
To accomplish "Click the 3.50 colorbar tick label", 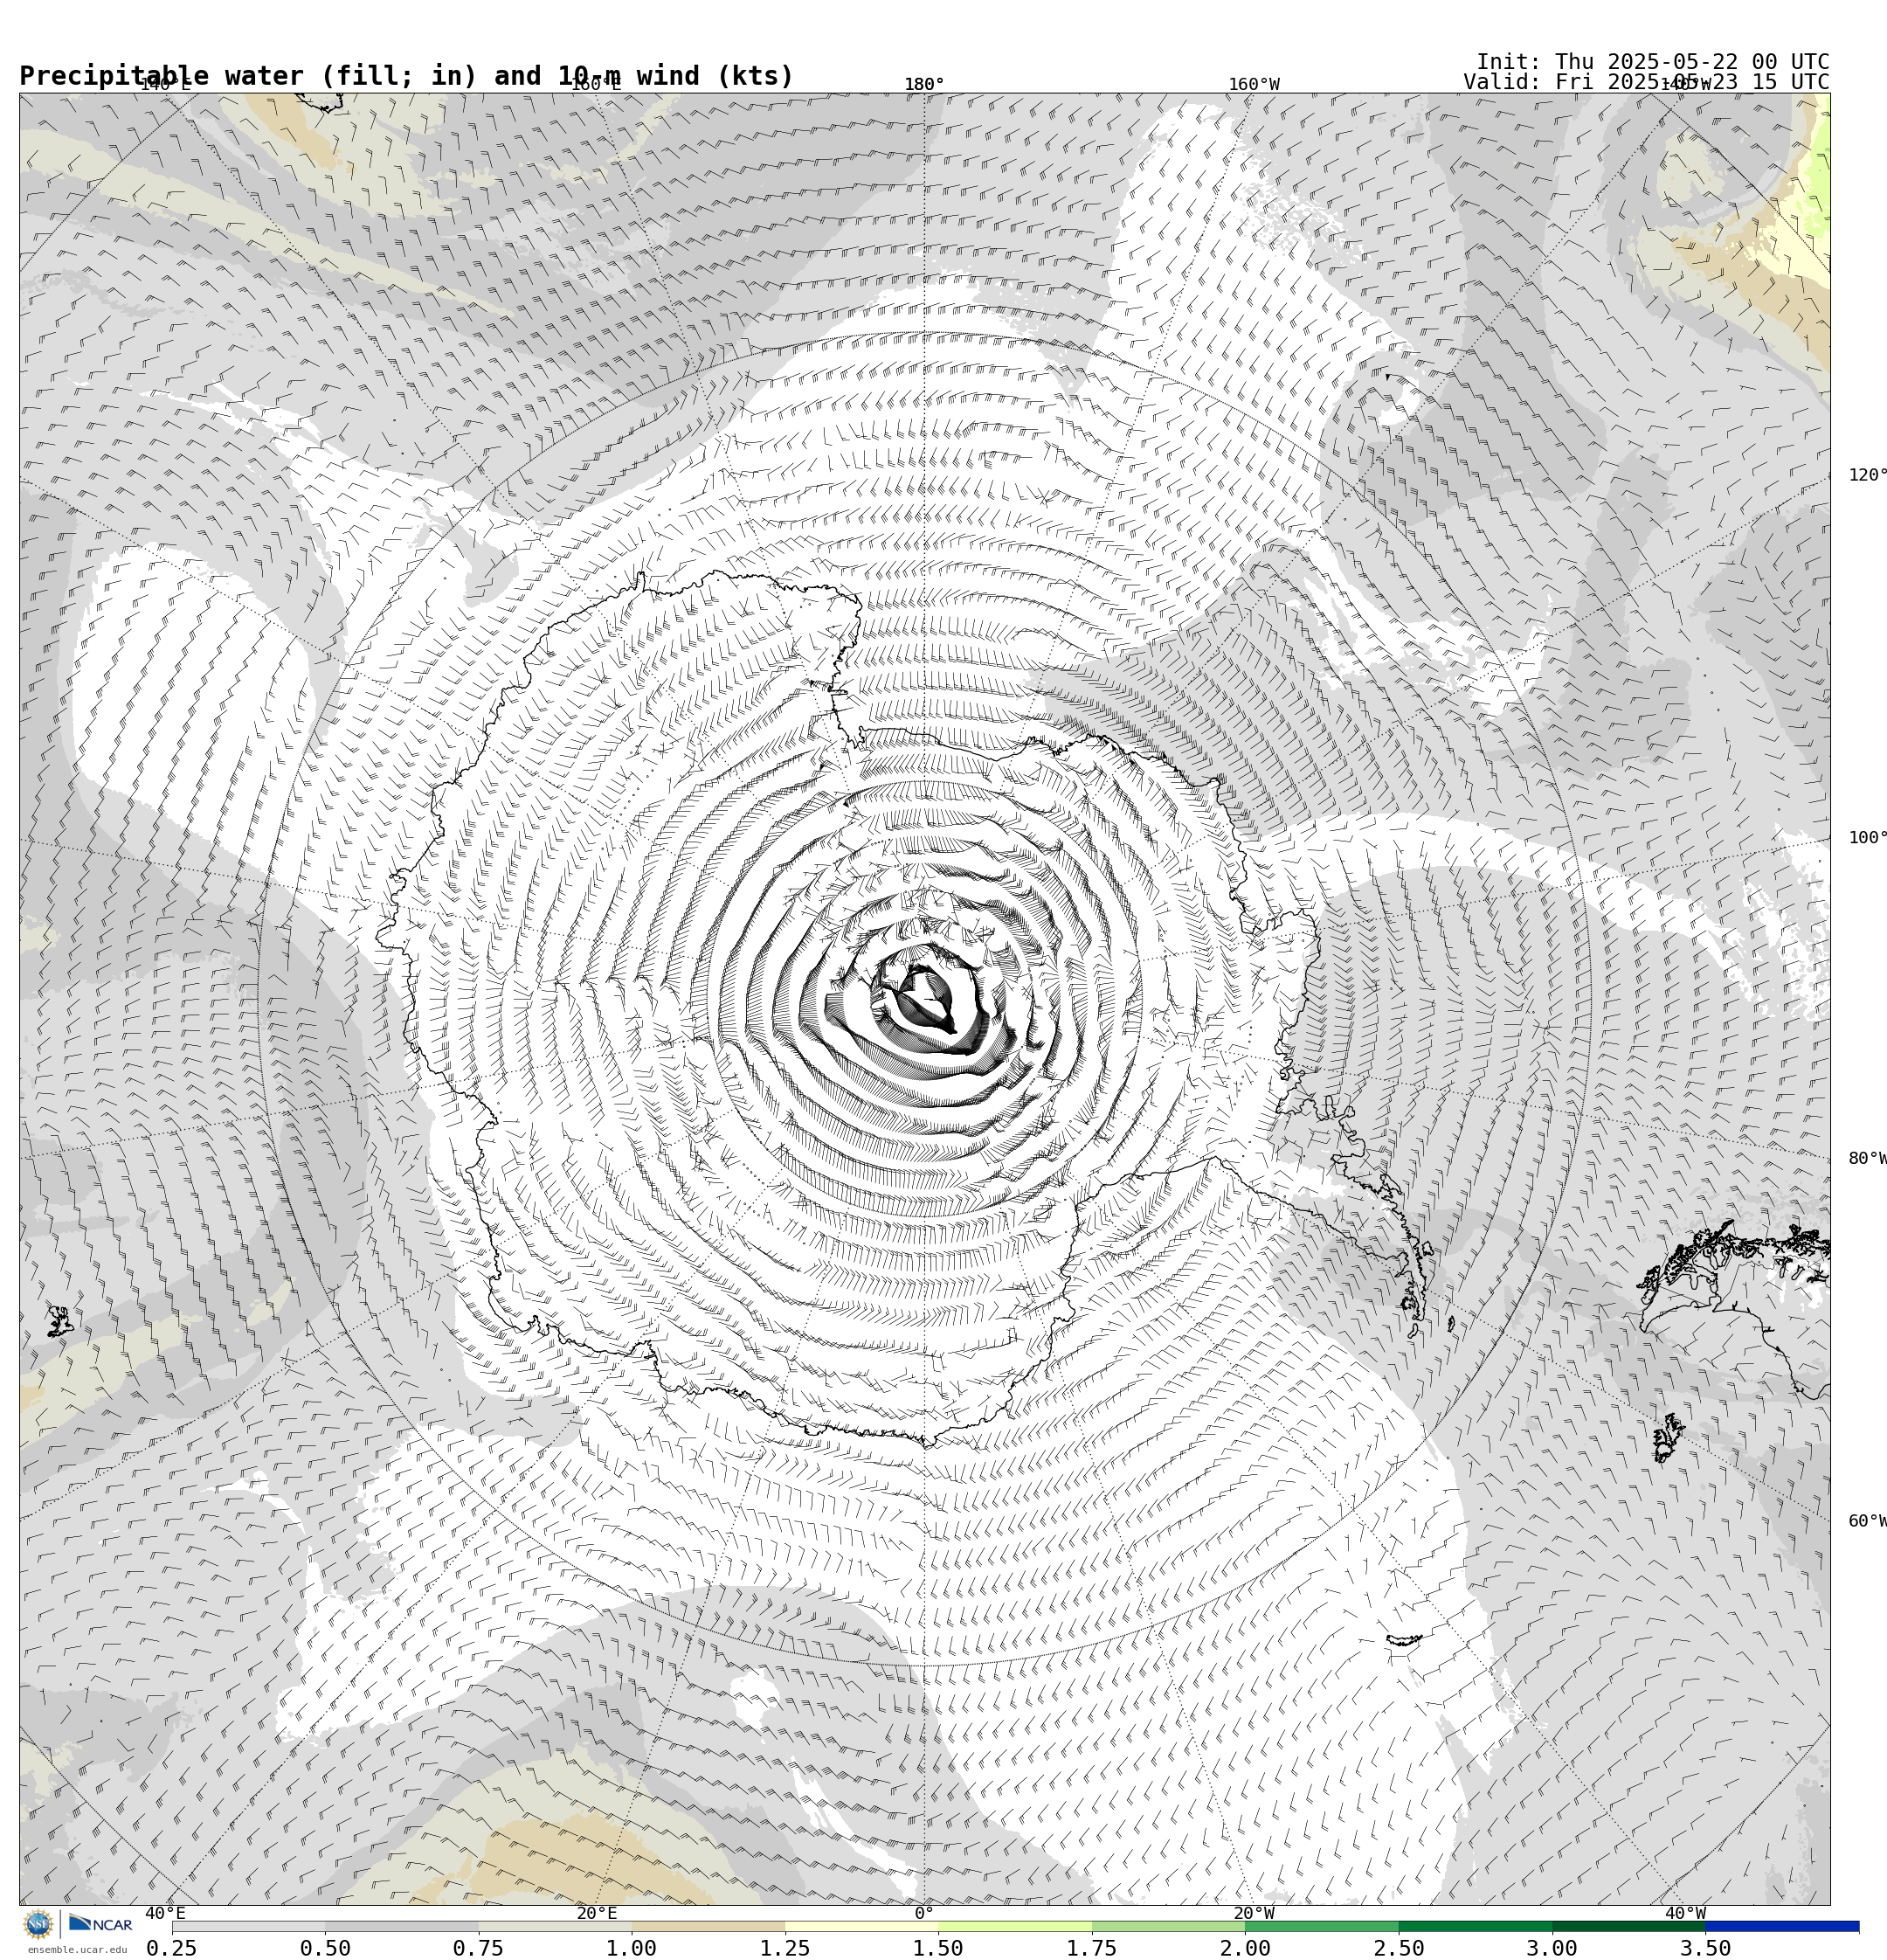I will [1706, 1948].
